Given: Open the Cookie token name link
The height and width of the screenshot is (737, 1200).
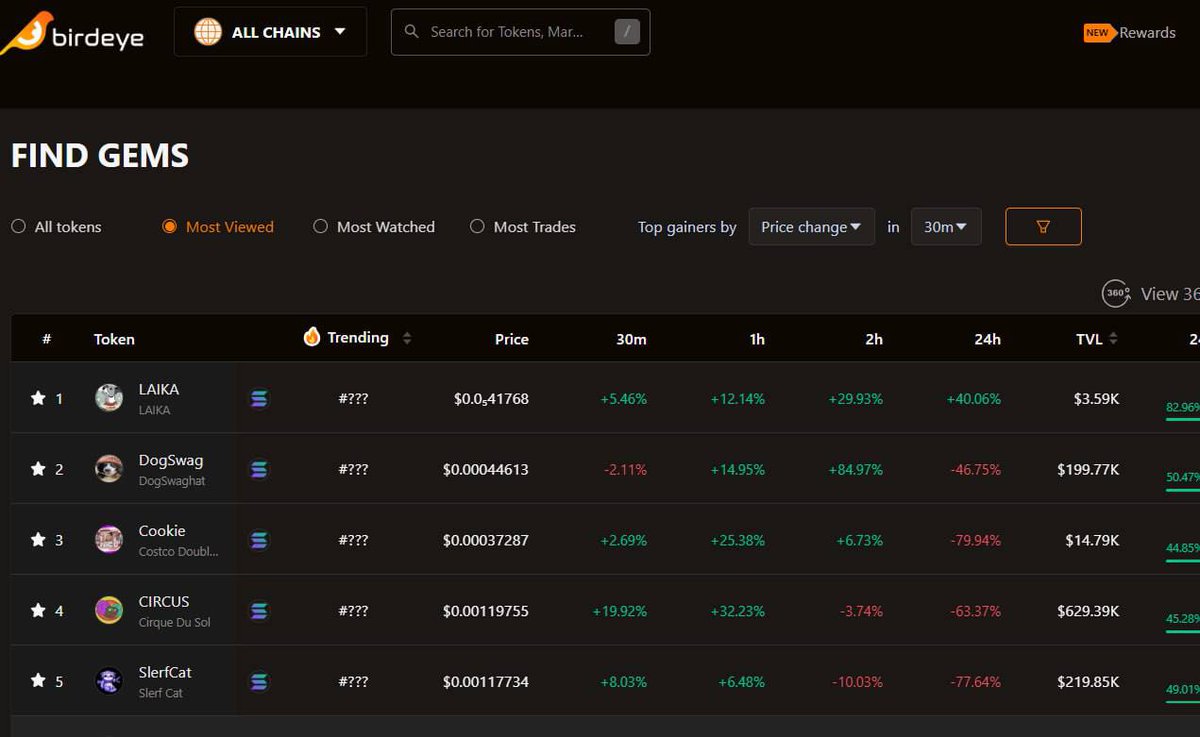Looking at the screenshot, I should coord(162,530).
